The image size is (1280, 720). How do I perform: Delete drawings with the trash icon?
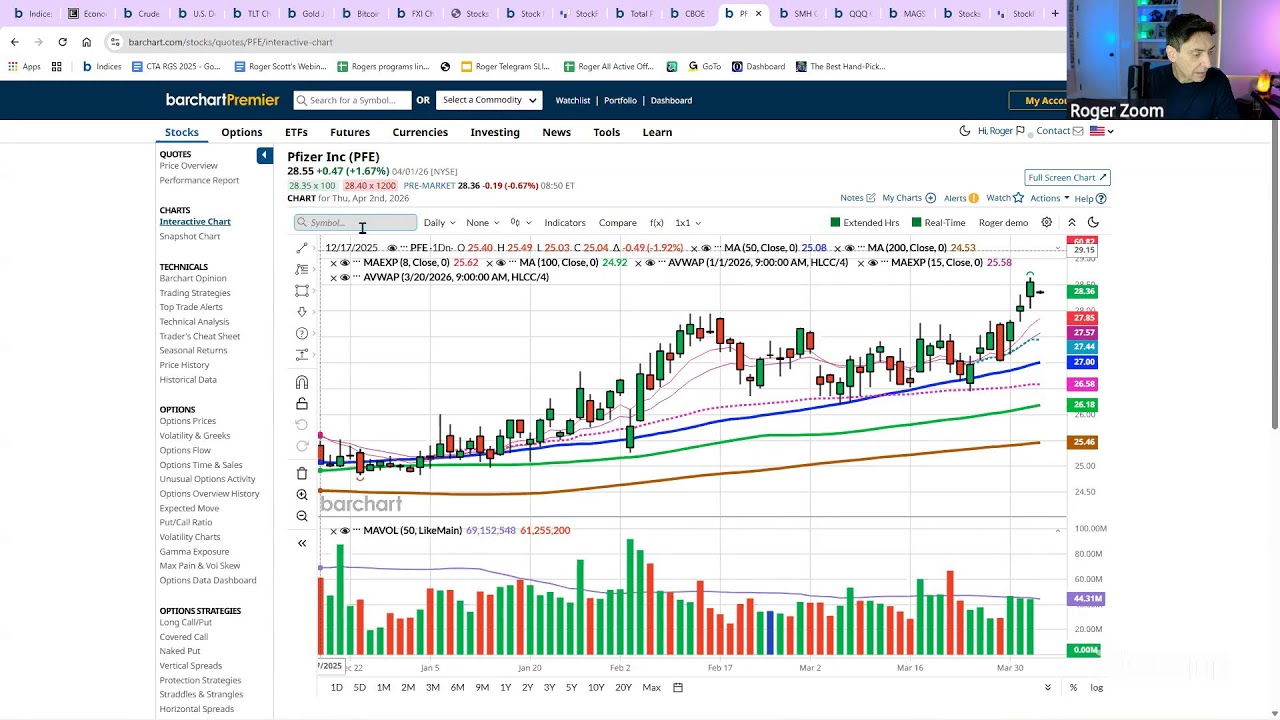coord(302,473)
